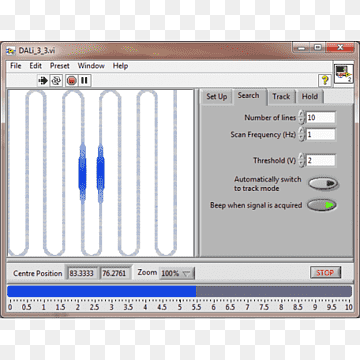Click the STOP button
This screenshot has width=360, height=360.
click(325, 273)
